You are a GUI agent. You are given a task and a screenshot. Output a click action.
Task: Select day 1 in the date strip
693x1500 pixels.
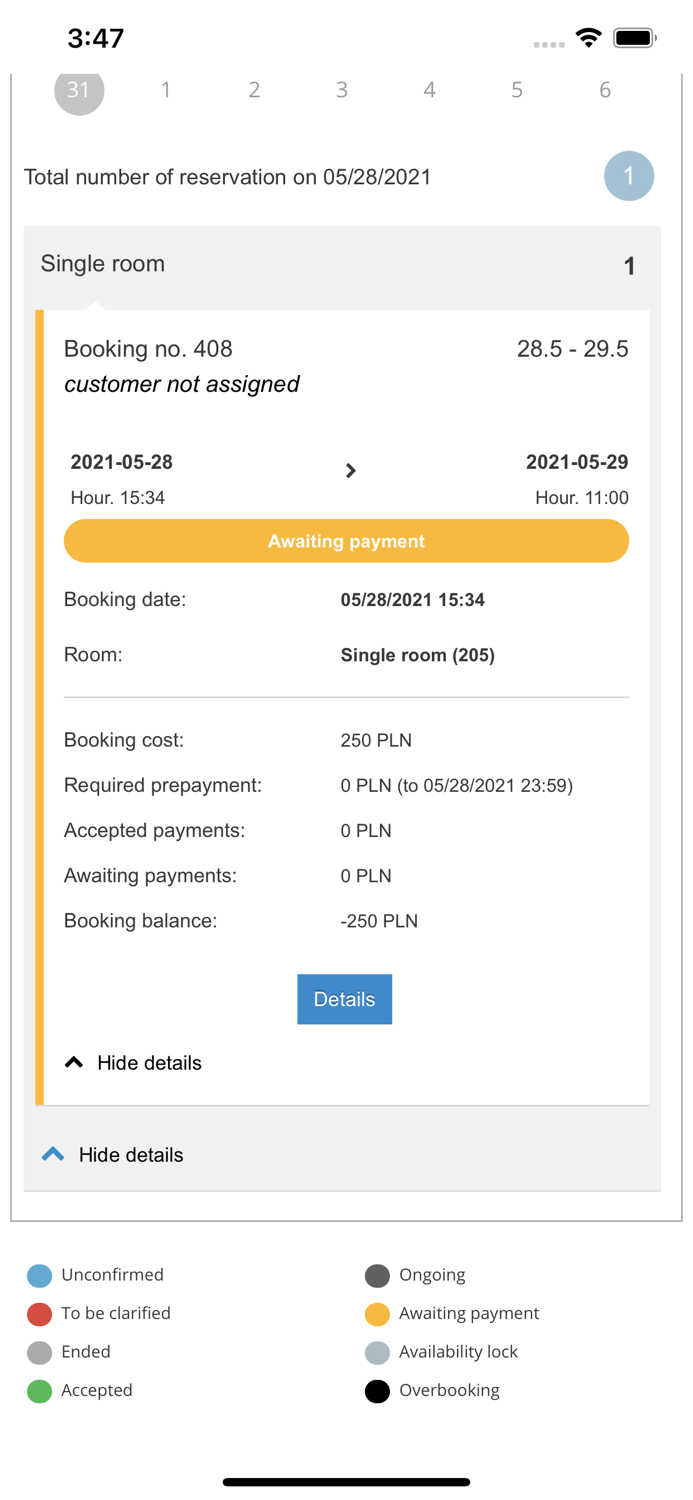click(x=166, y=90)
